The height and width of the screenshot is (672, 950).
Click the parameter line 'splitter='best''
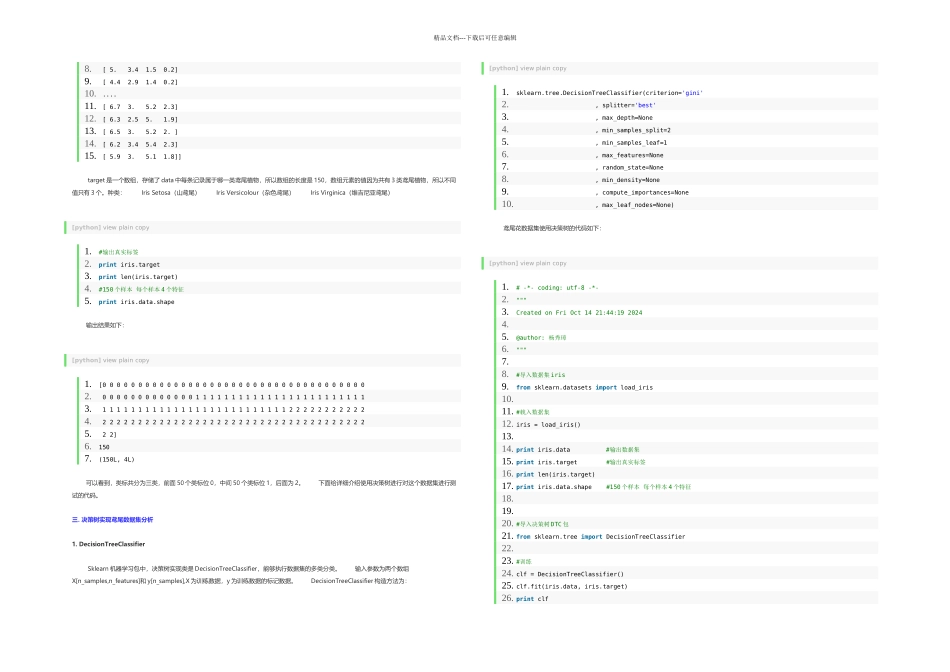[x=625, y=105]
